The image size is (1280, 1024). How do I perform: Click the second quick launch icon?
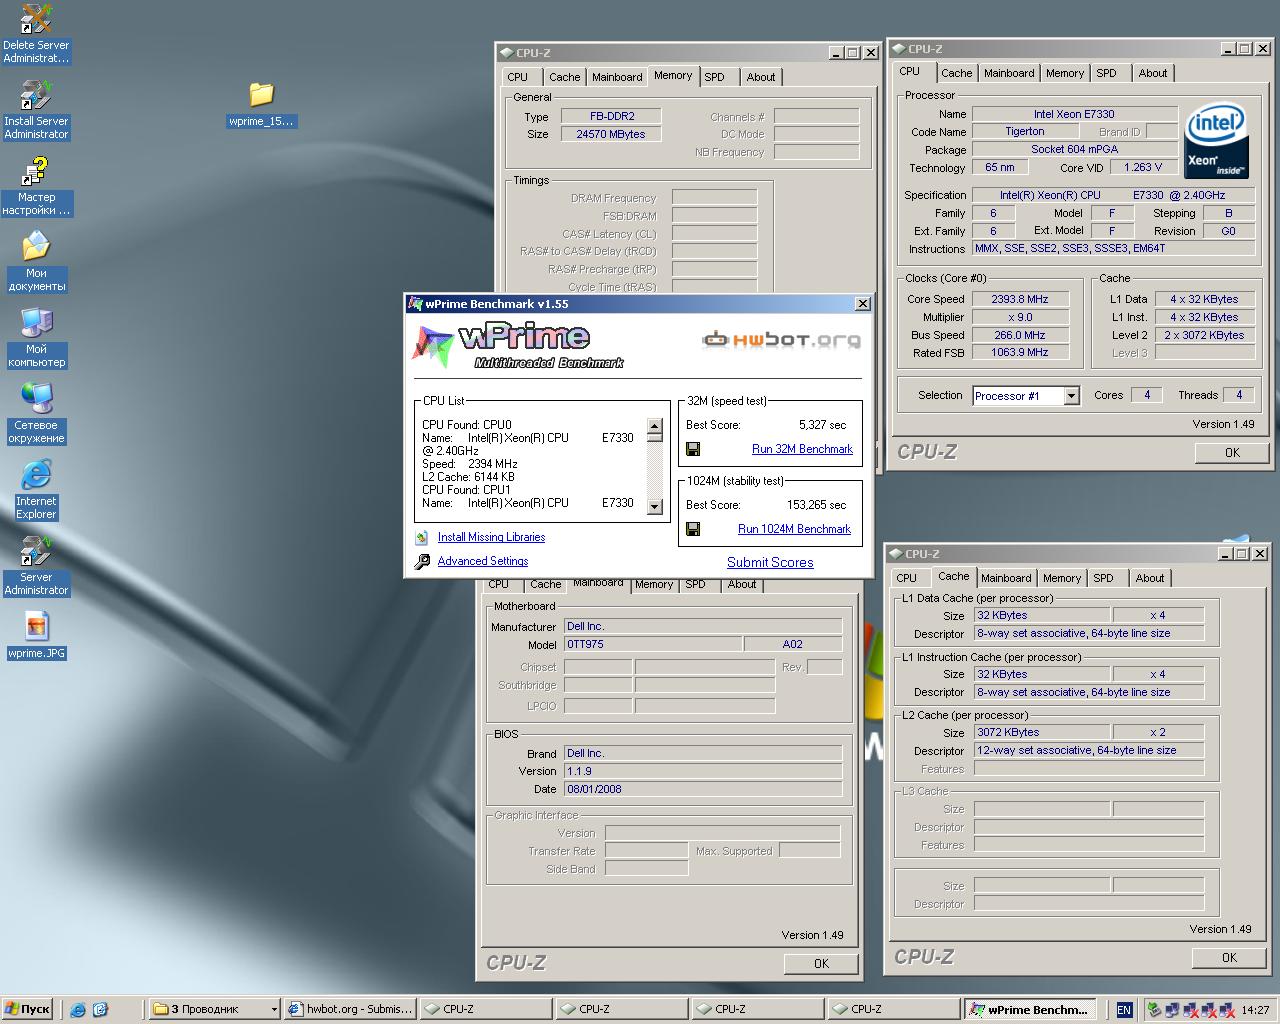[x=100, y=1010]
